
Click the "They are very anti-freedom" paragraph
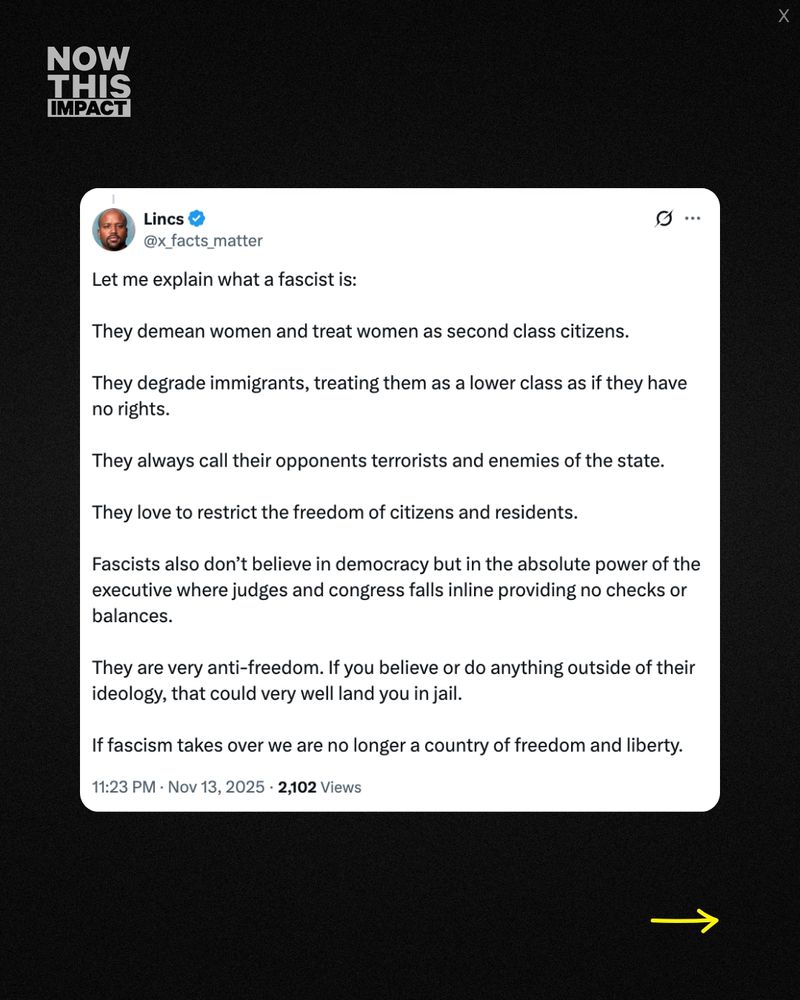point(393,680)
